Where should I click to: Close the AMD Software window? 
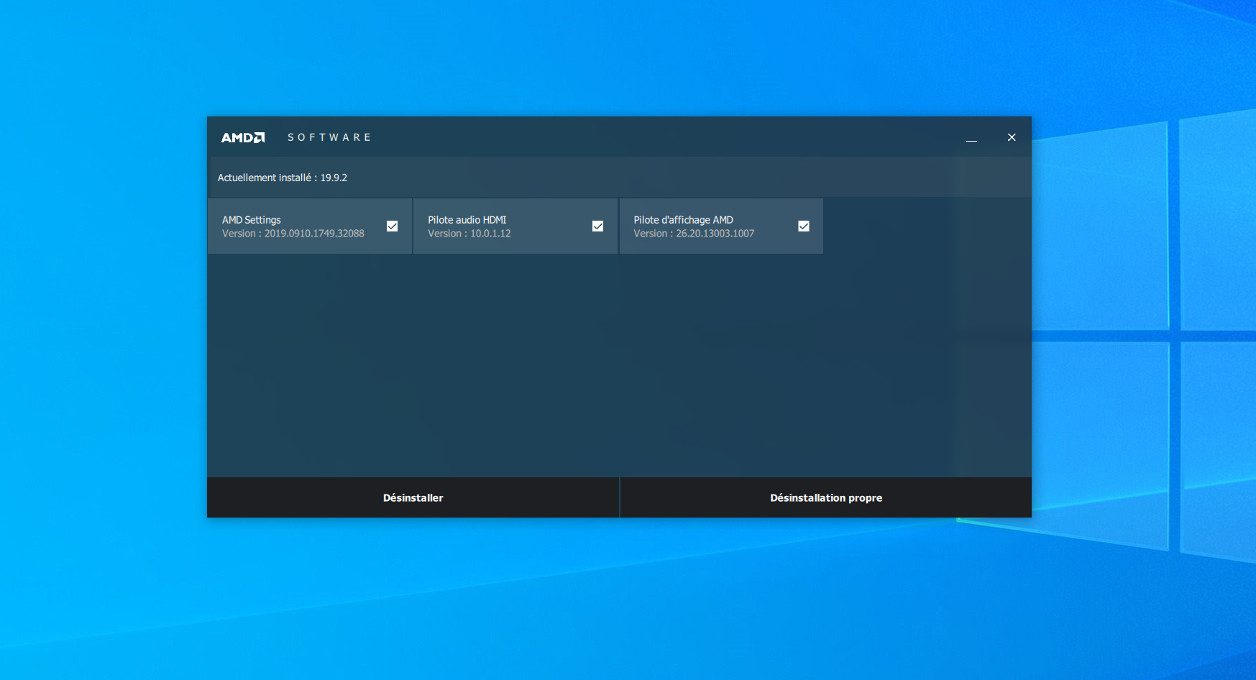1011,137
